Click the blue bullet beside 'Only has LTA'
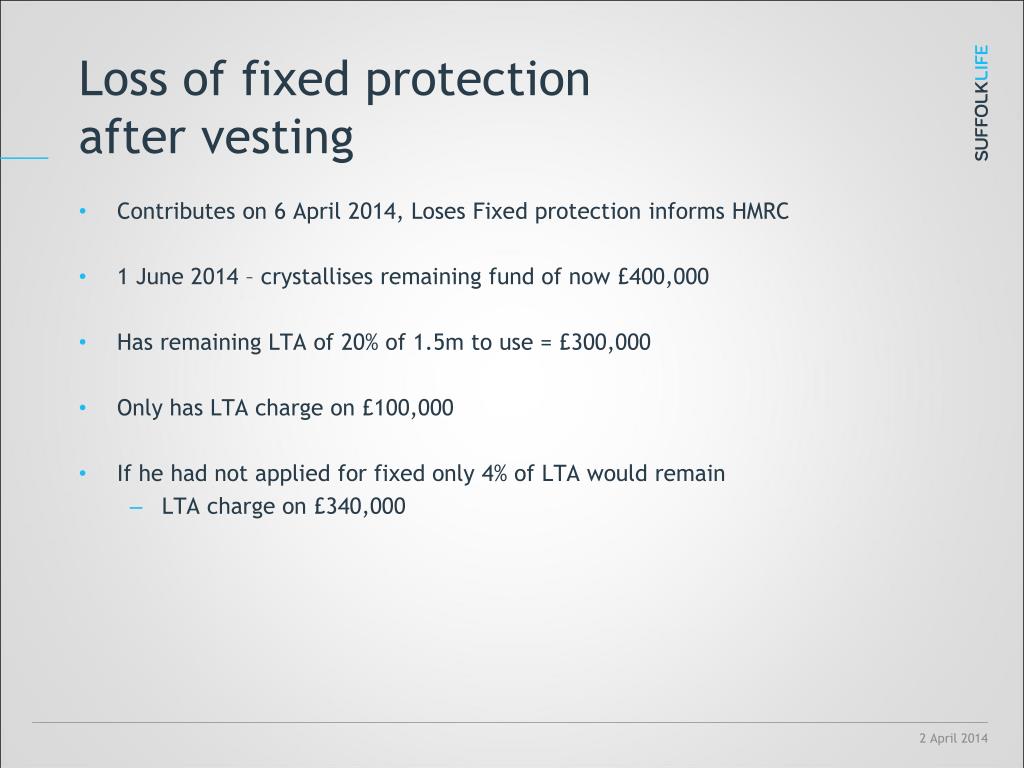1024x768 pixels. pos(83,408)
